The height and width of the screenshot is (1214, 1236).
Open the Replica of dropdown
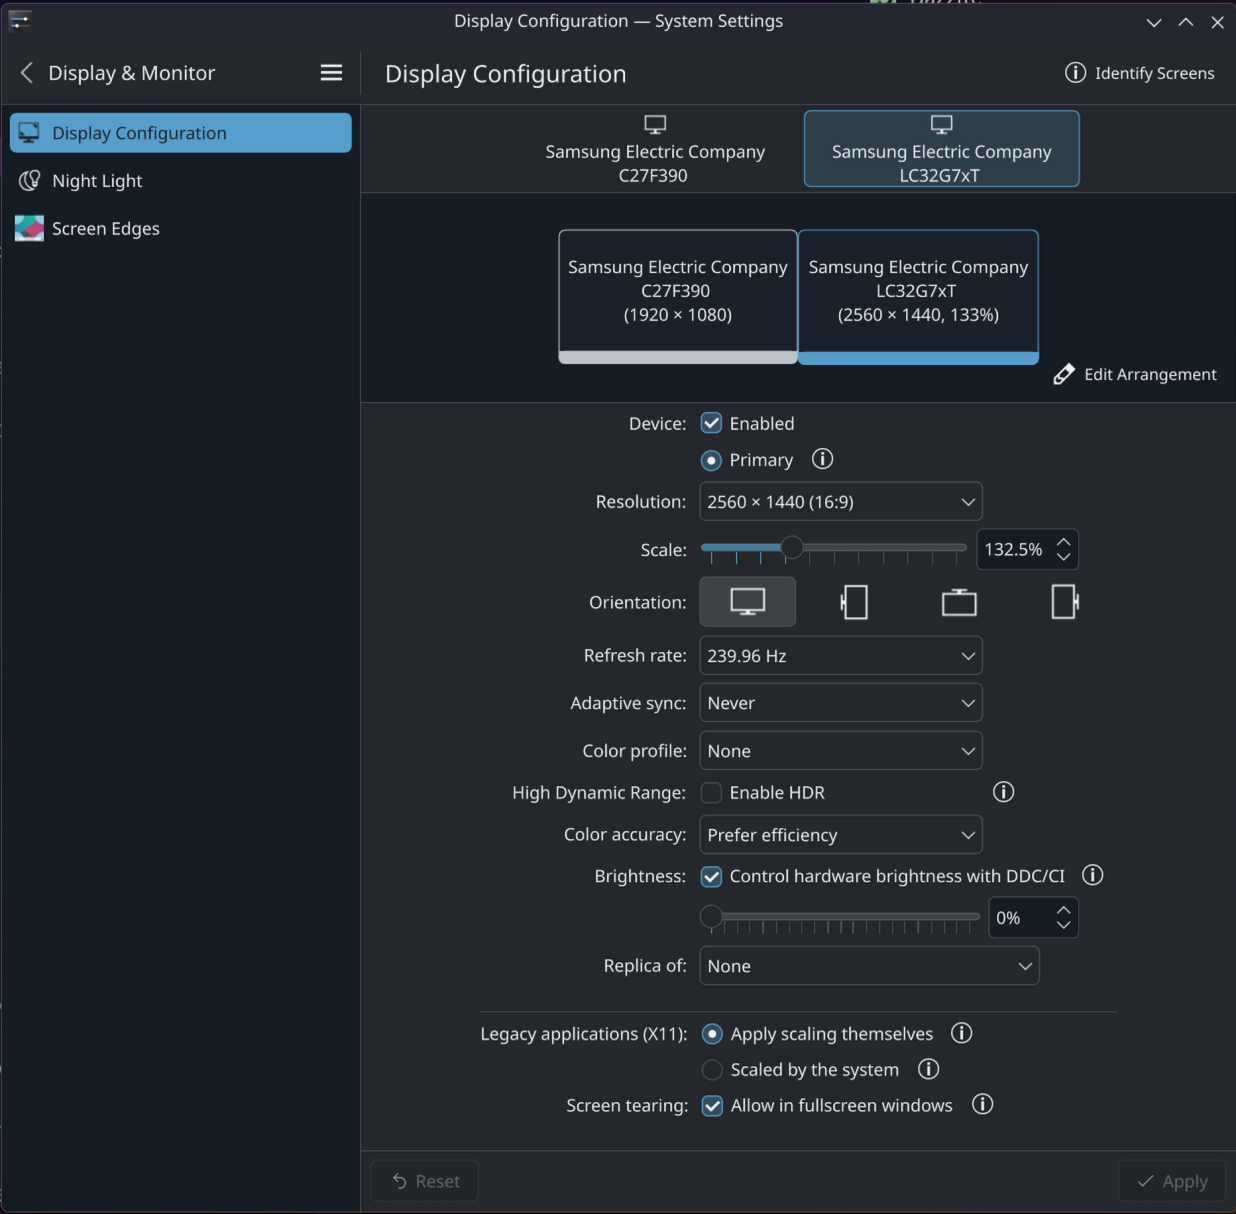click(869, 966)
